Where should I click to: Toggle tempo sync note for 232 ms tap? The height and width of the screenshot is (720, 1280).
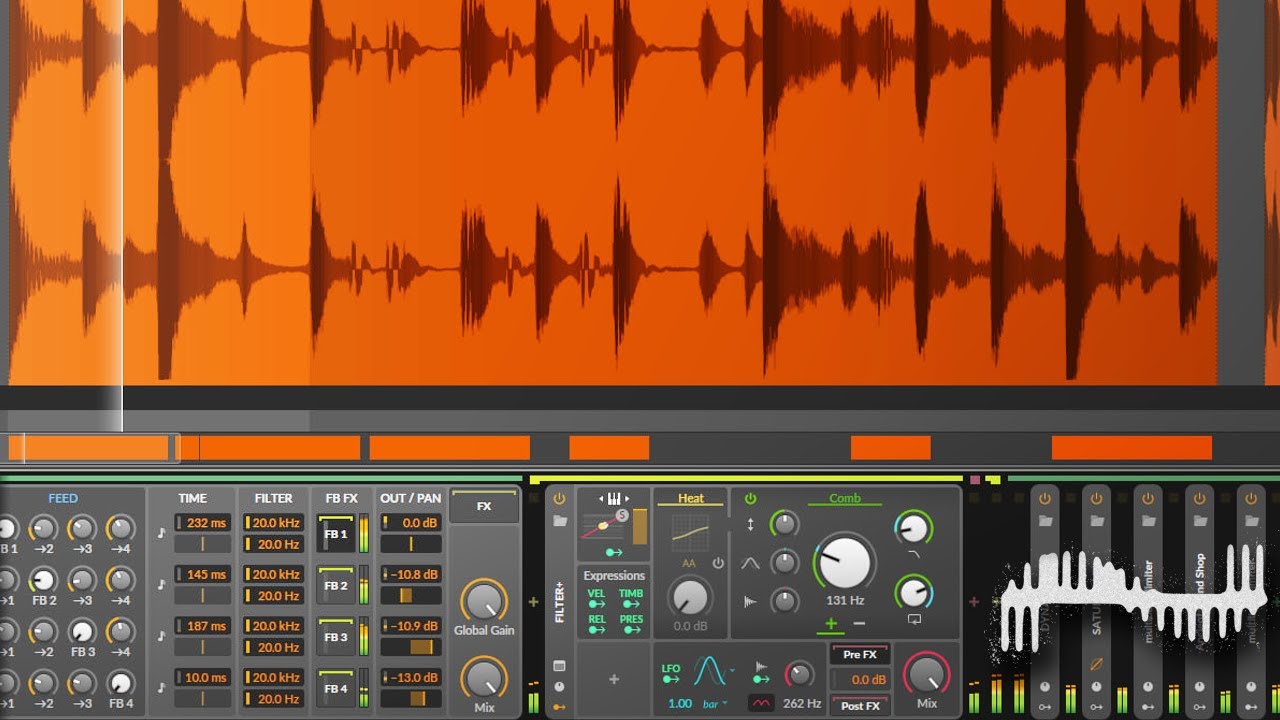pos(162,533)
